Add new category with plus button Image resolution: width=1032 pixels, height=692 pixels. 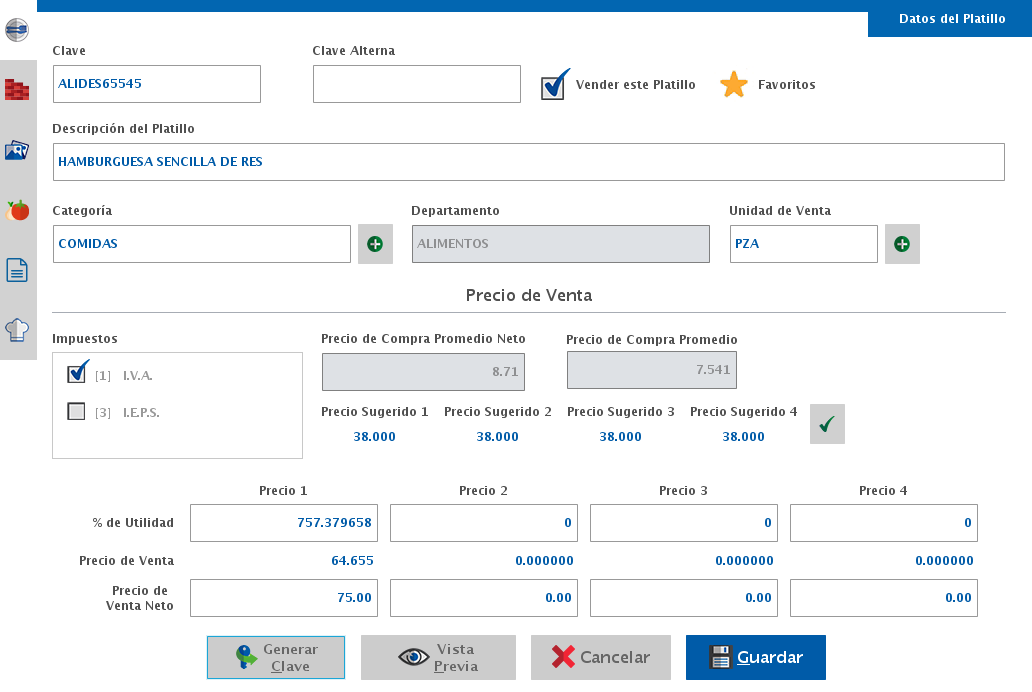(x=375, y=244)
